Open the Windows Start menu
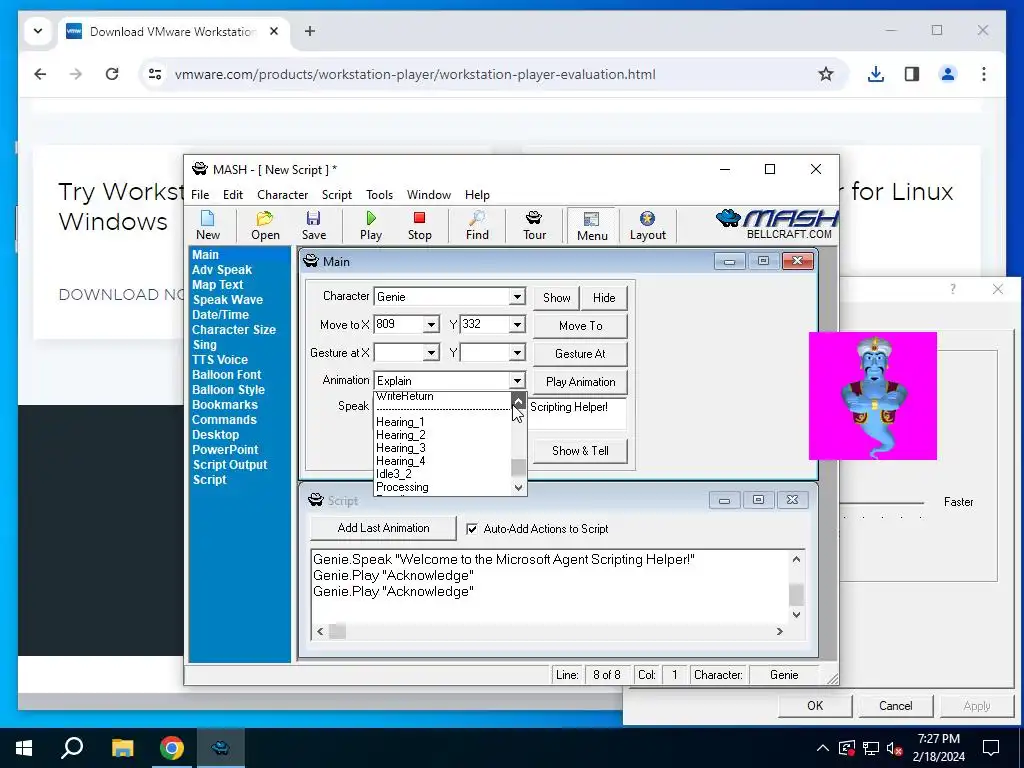 point(24,748)
